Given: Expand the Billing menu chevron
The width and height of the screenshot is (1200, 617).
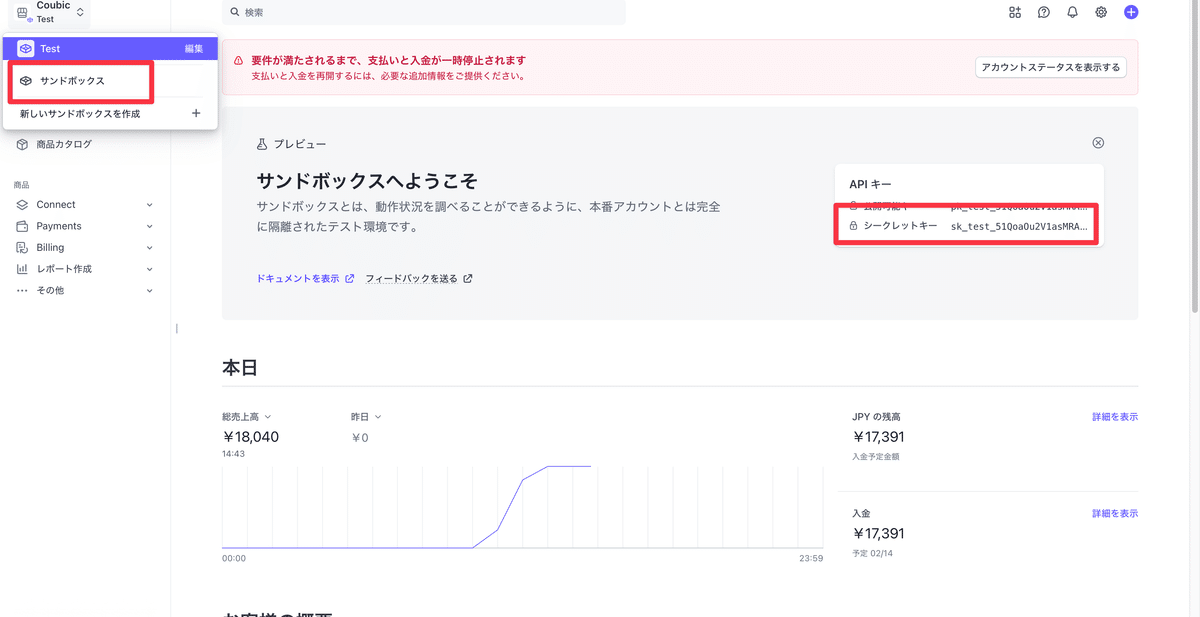Looking at the screenshot, I should (x=150, y=248).
